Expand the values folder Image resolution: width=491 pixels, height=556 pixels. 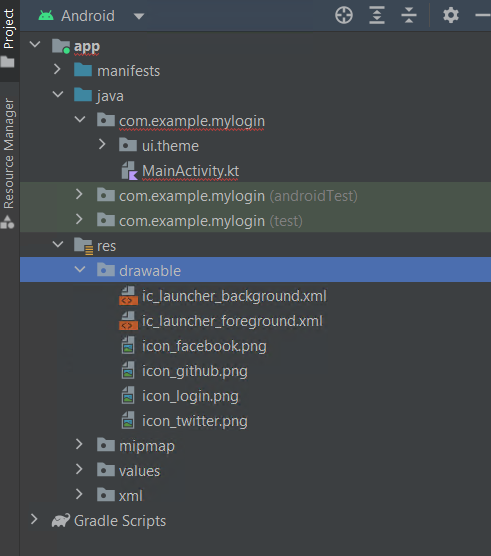click(x=79, y=469)
